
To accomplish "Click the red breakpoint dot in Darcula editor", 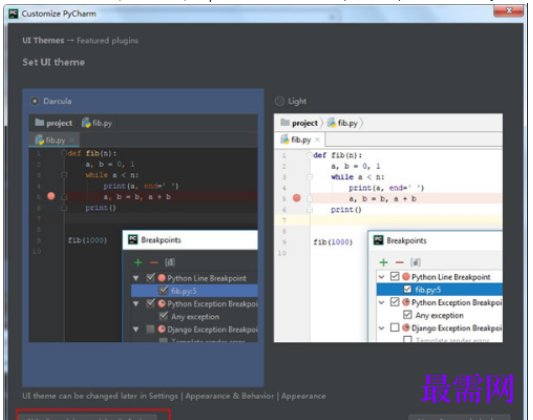I will pos(51,196).
